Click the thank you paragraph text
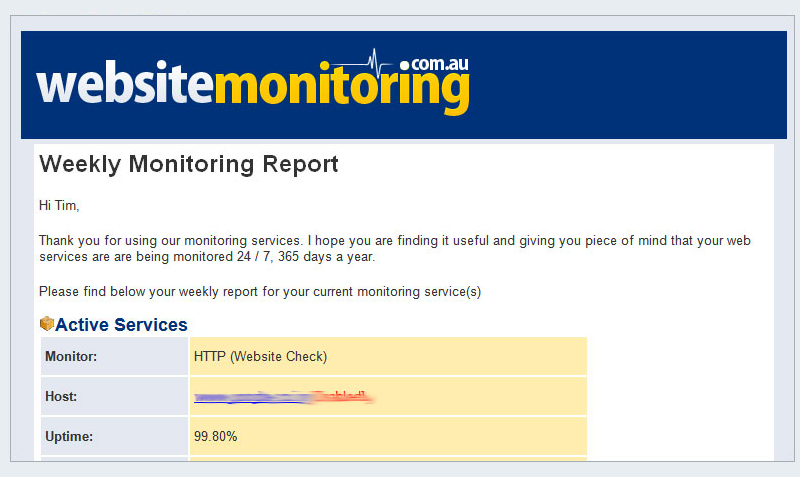The image size is (800, 477). click(x=394, y=248)
